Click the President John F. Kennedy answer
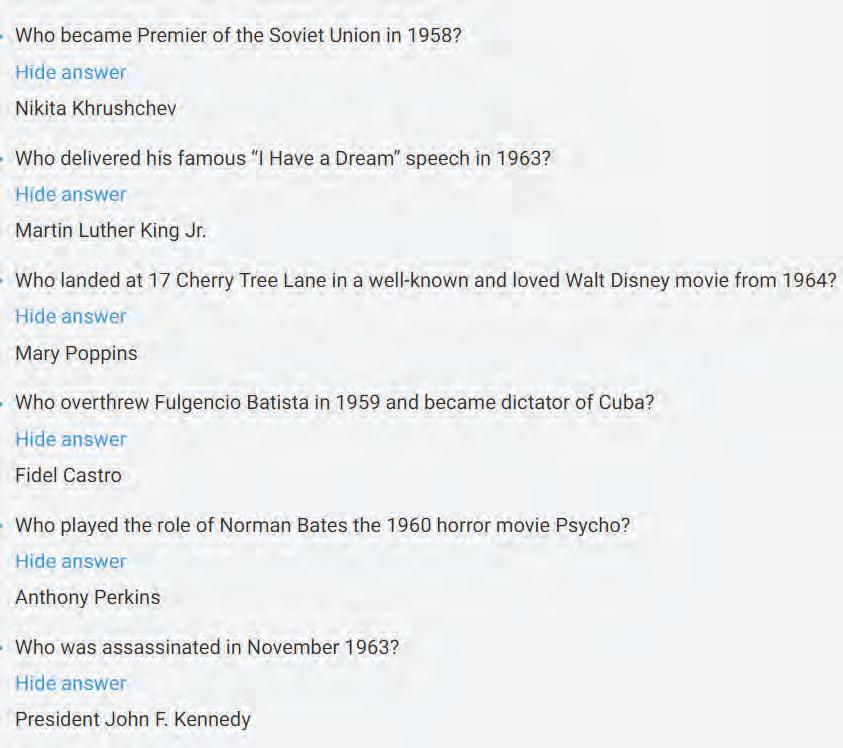Image resolution: width=843 pixels, height=748 pixels. pyautogui.click(x=133, y=719)
